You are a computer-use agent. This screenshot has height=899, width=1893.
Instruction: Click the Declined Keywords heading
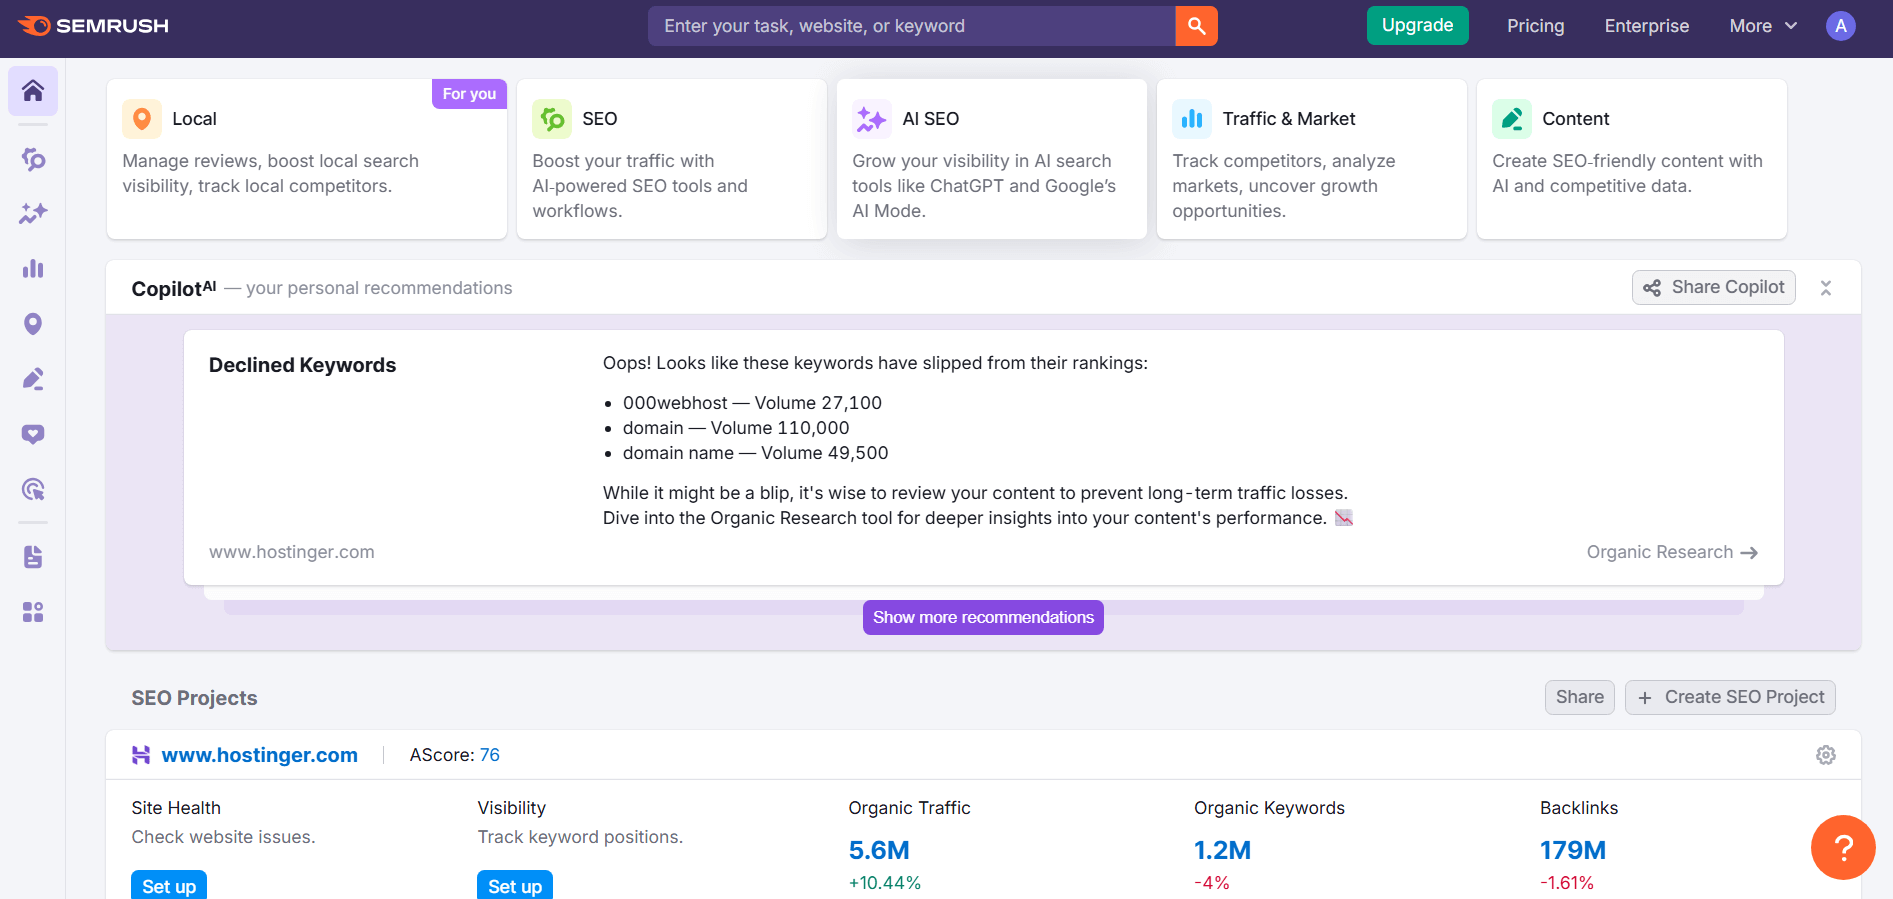coord(302,365)
